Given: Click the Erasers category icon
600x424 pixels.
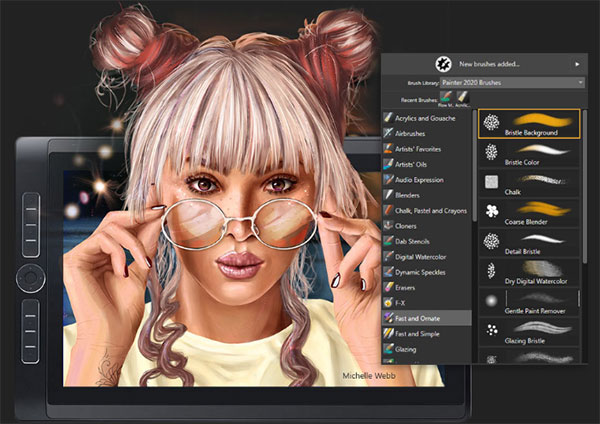Looking at the screenshot, I should [388, 287].
